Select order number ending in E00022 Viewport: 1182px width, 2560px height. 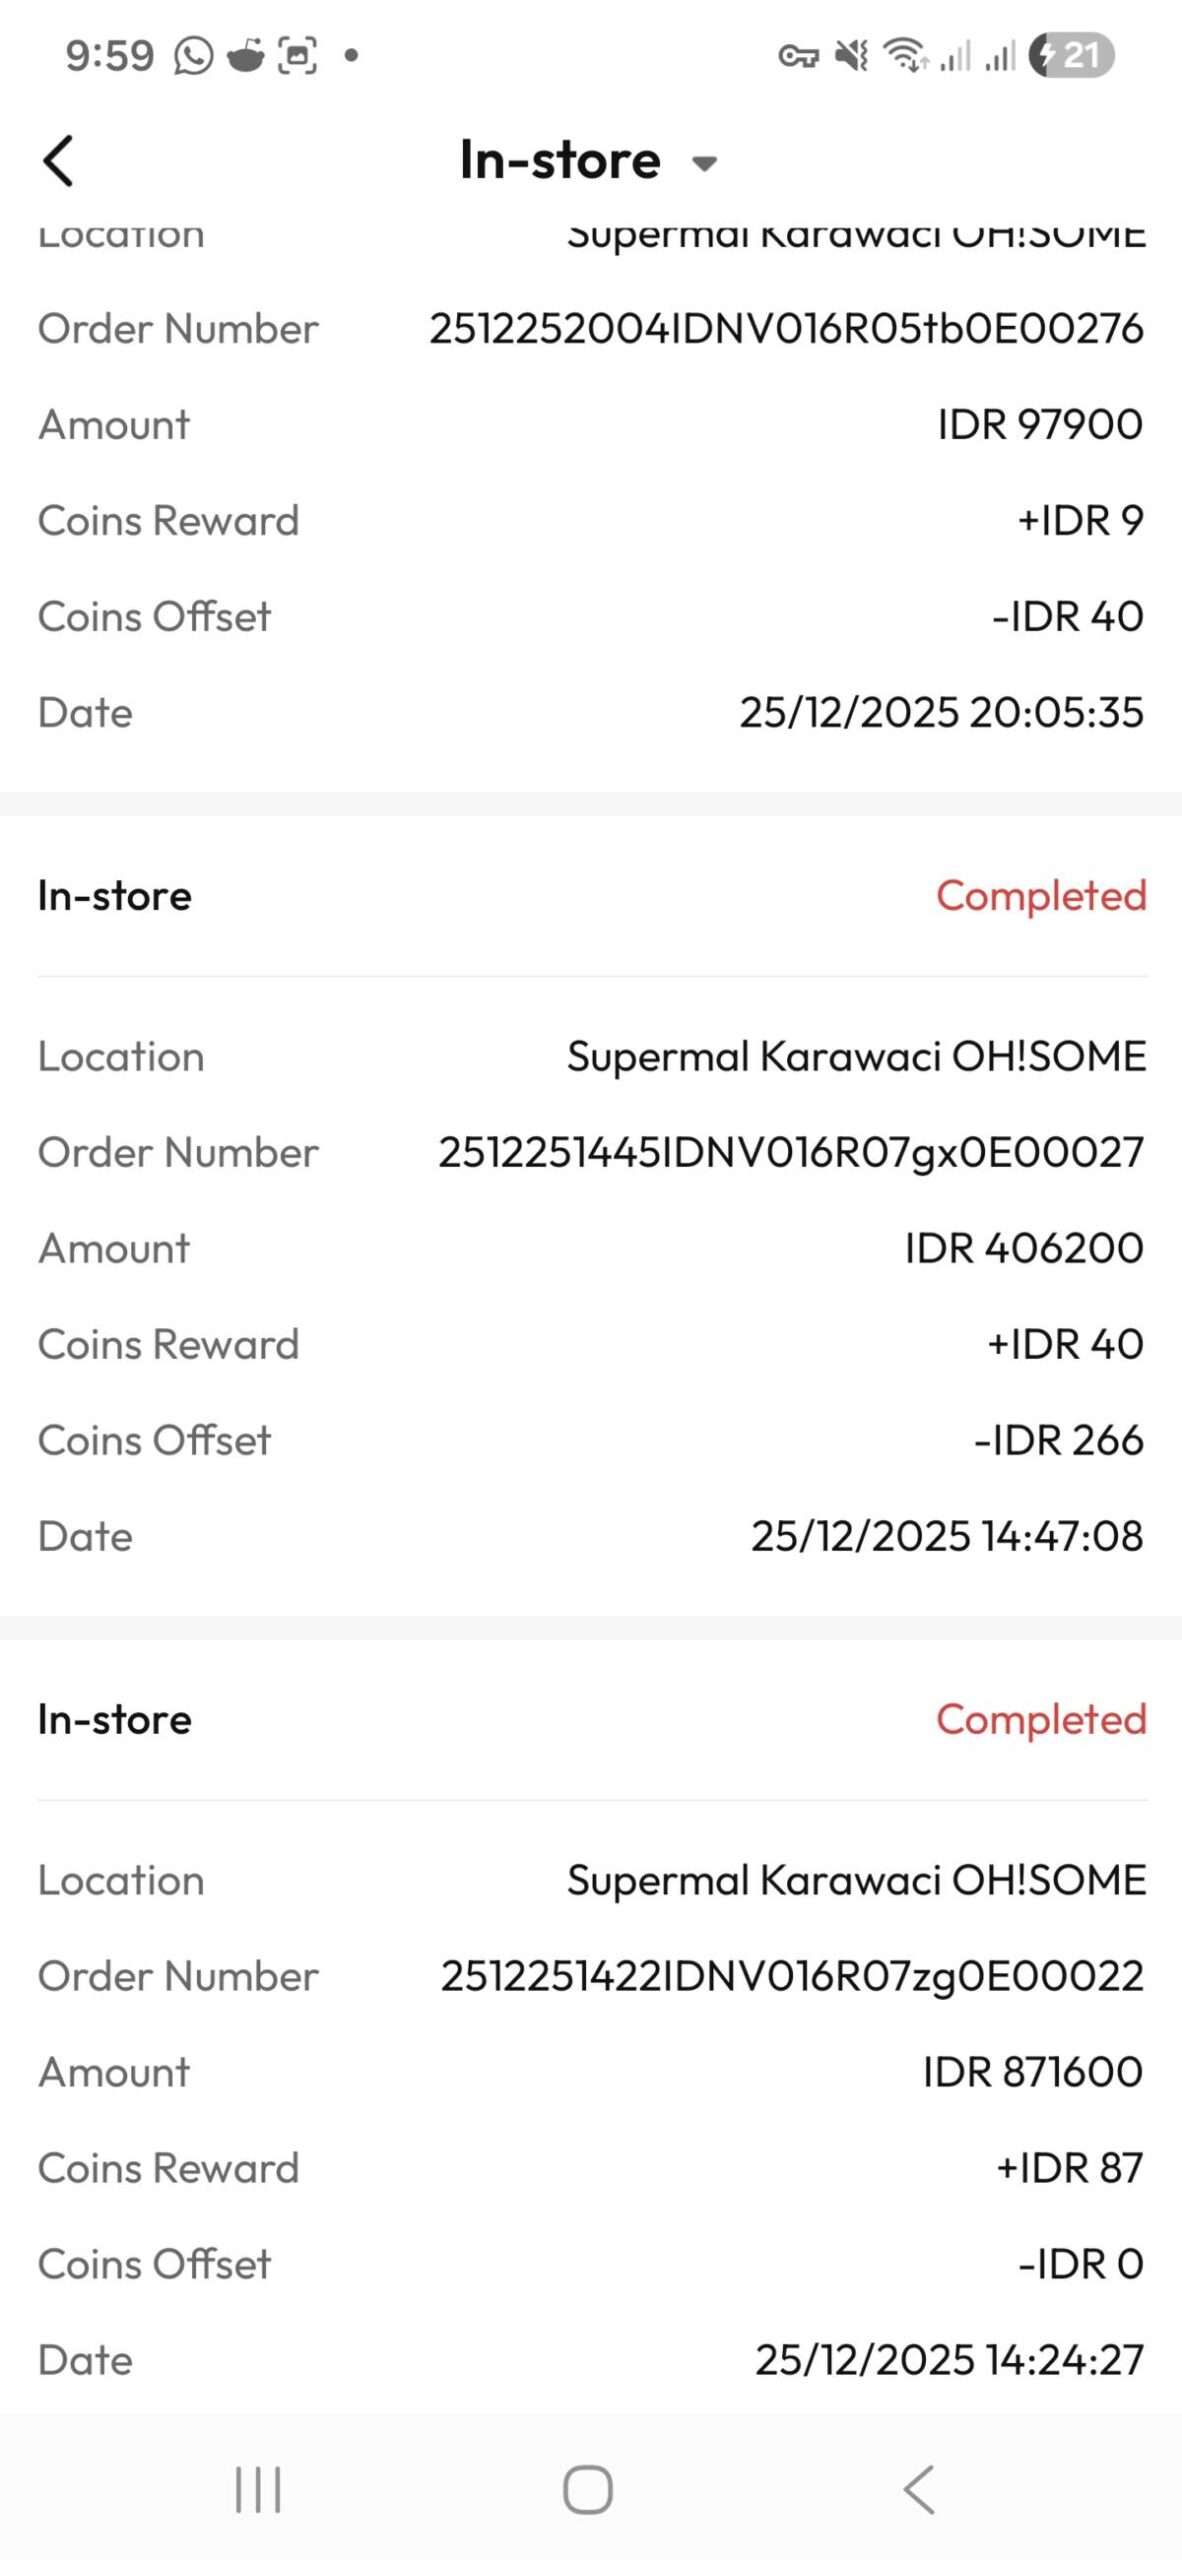click(791, 1976)
